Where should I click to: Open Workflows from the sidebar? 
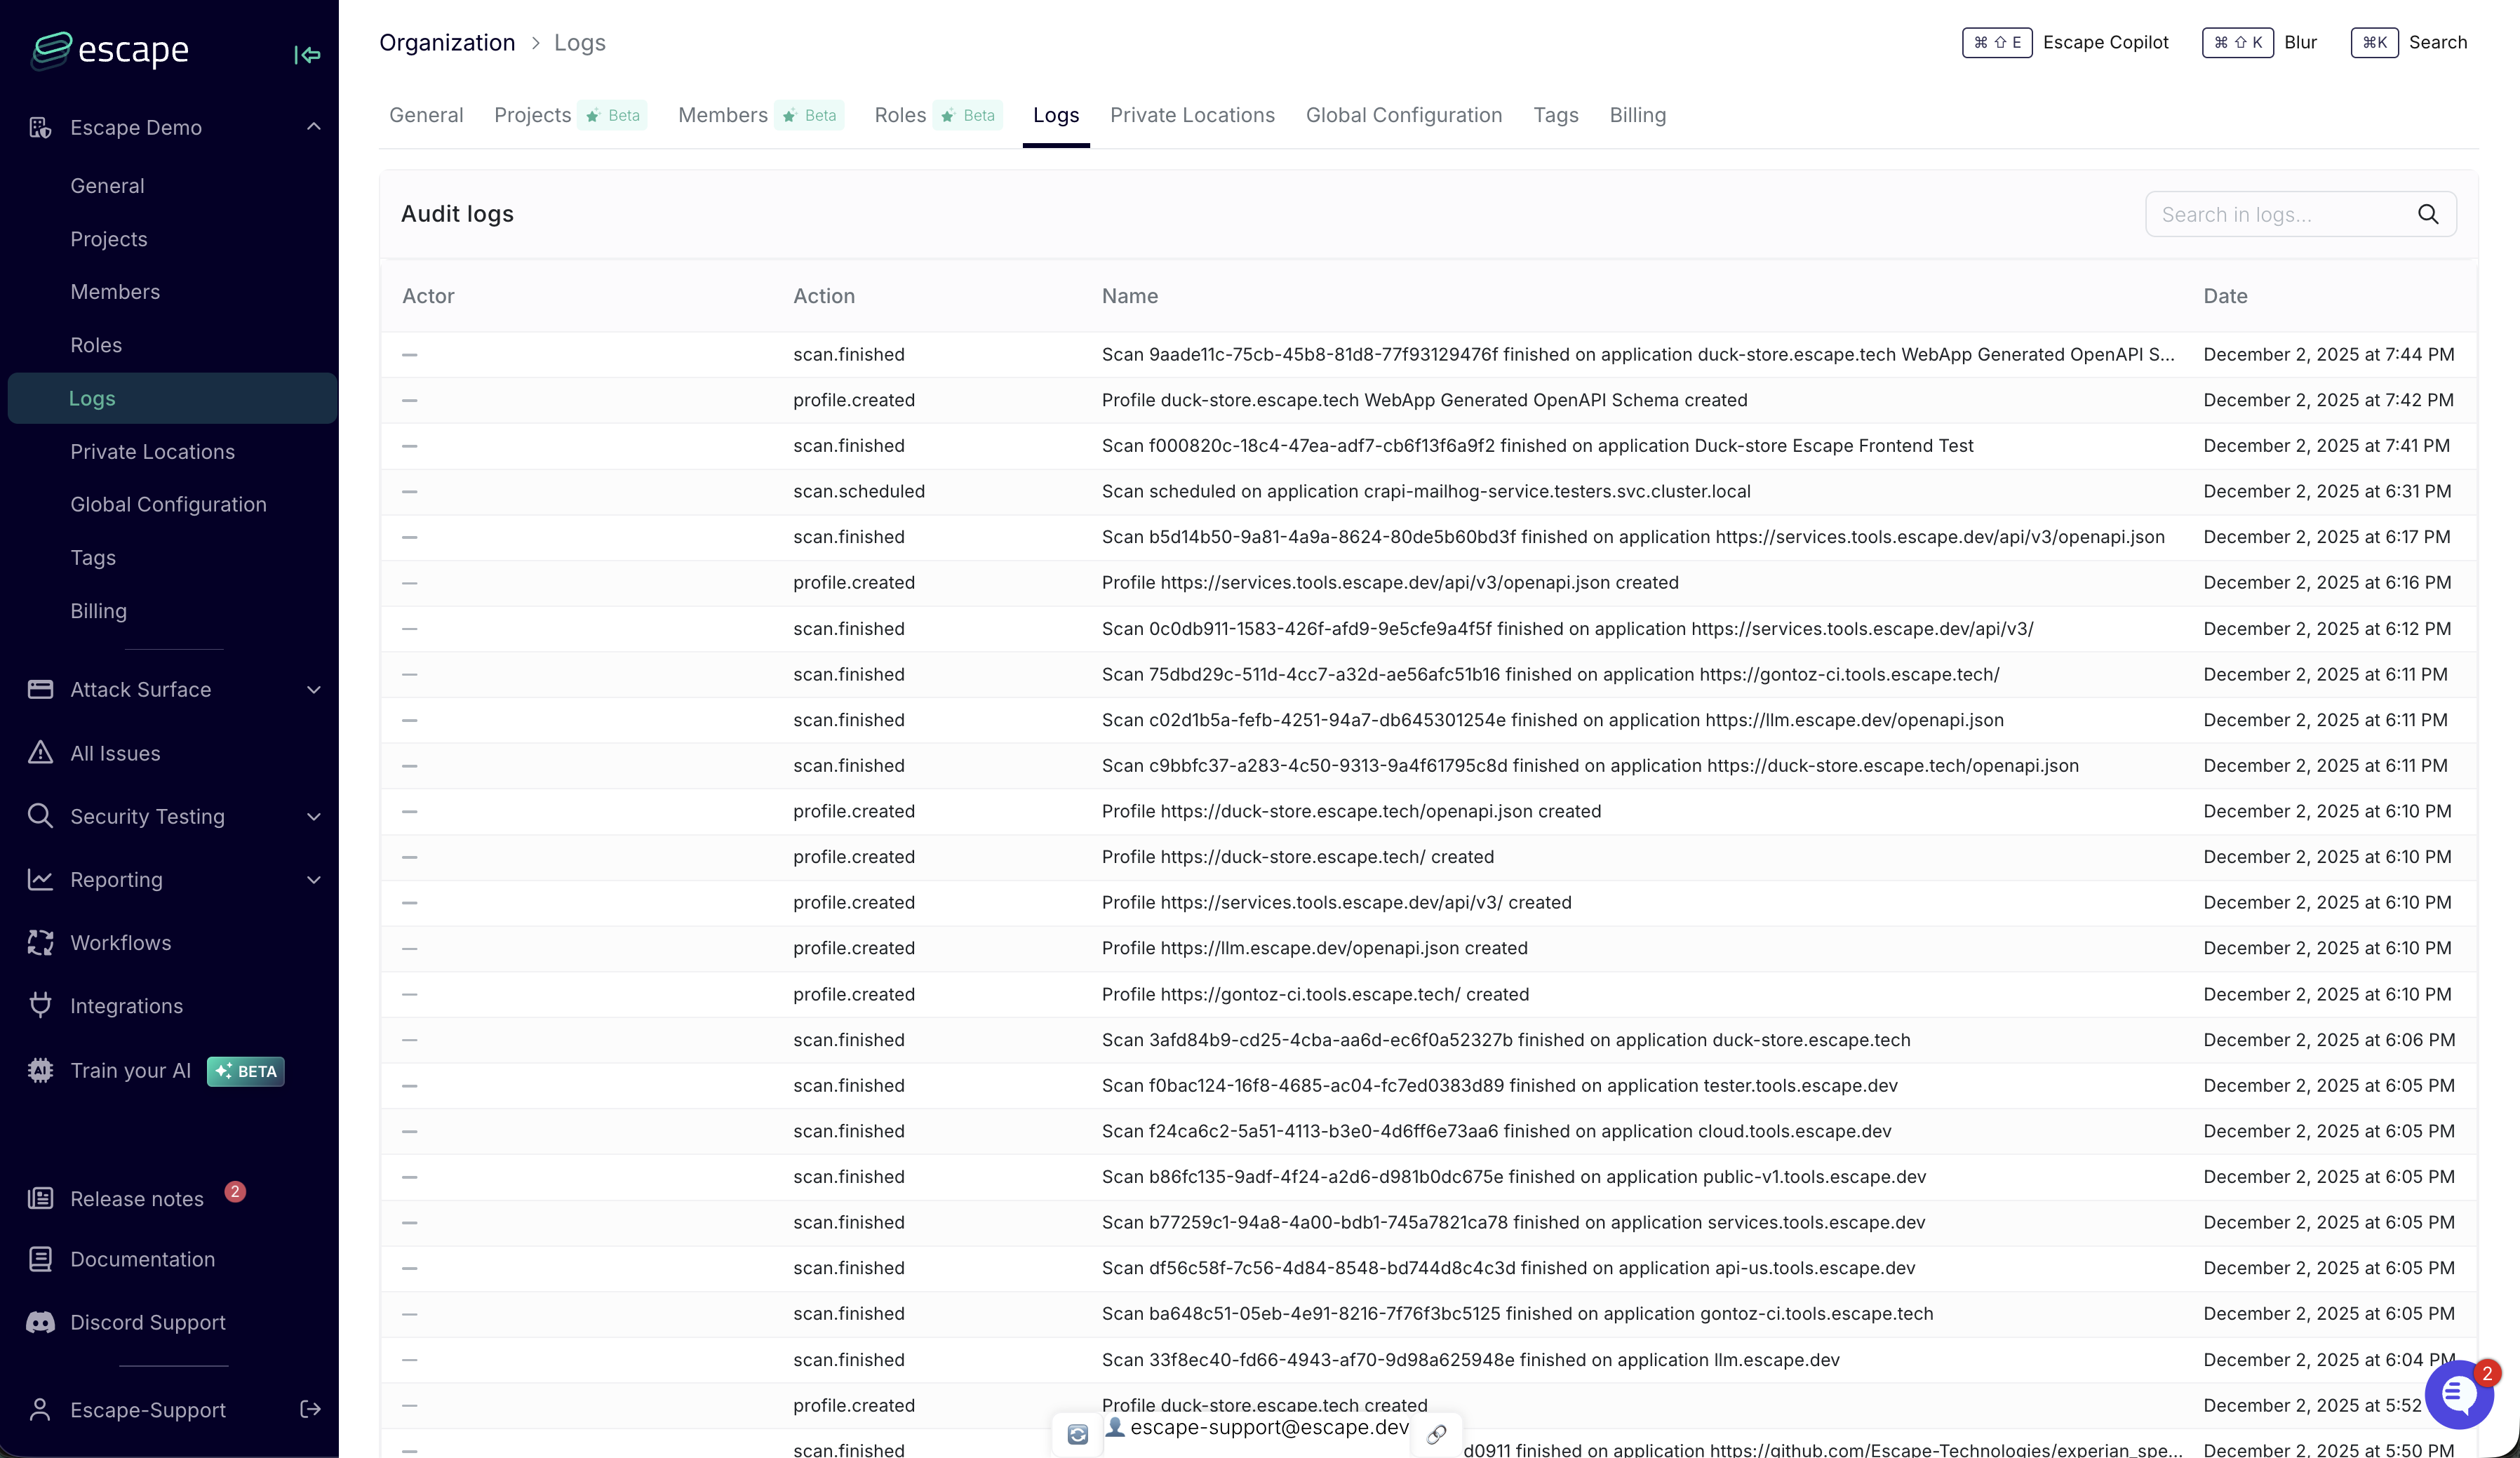pyautogui.click(x=120, y=943)
